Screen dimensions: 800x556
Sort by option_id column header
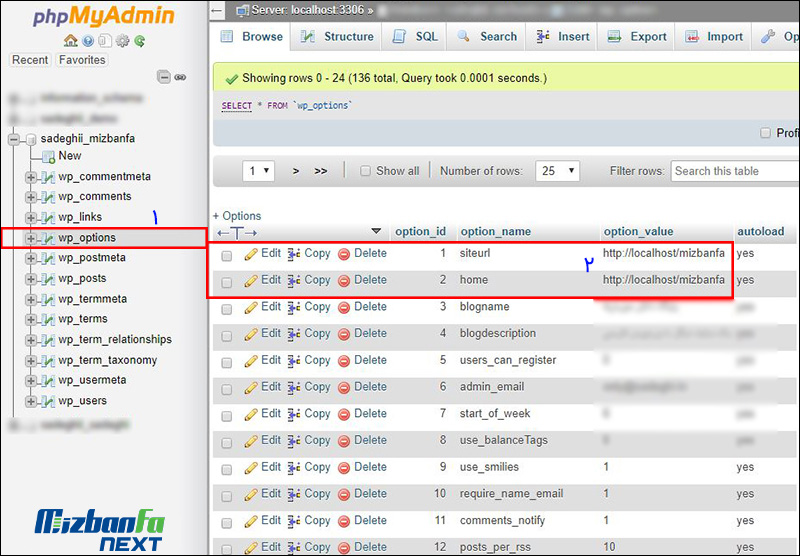coord(421,232)
